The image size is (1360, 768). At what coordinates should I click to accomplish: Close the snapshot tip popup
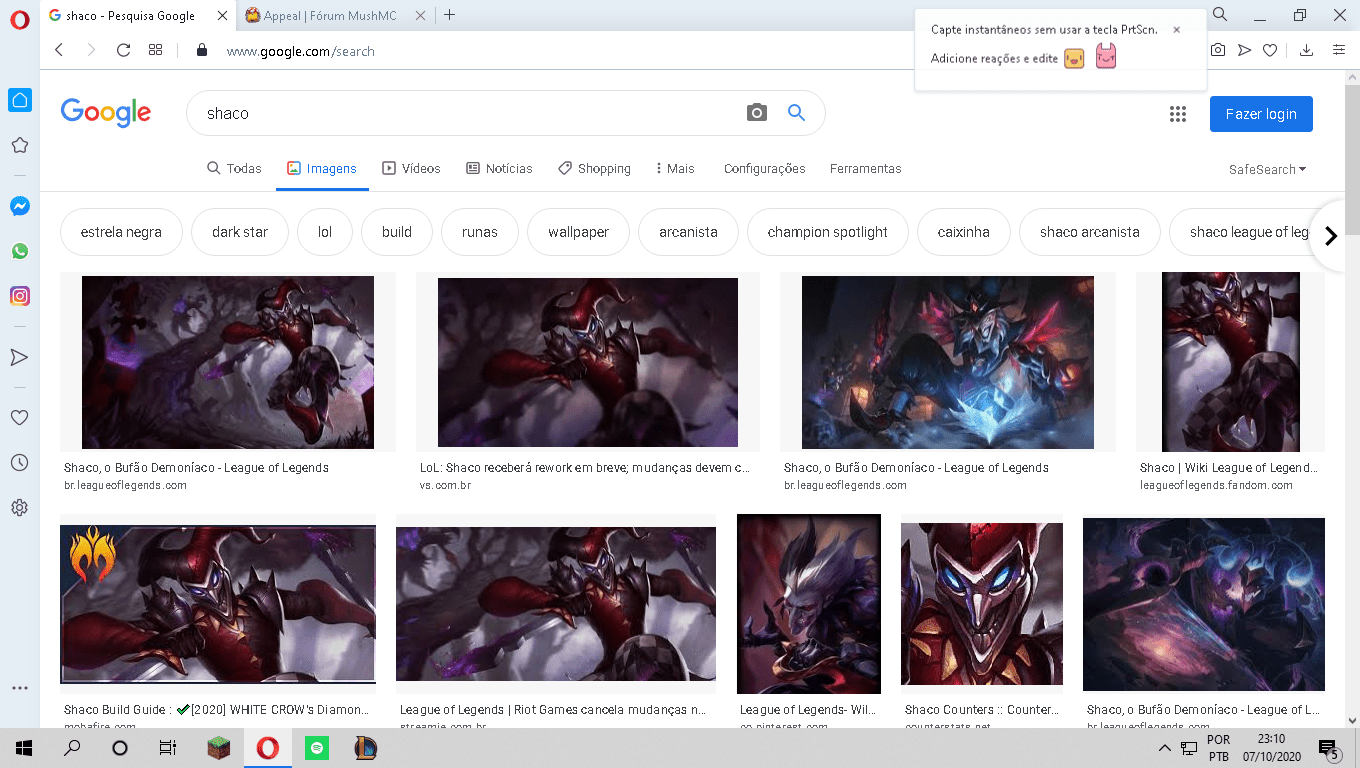click(x=1177, y=30)
